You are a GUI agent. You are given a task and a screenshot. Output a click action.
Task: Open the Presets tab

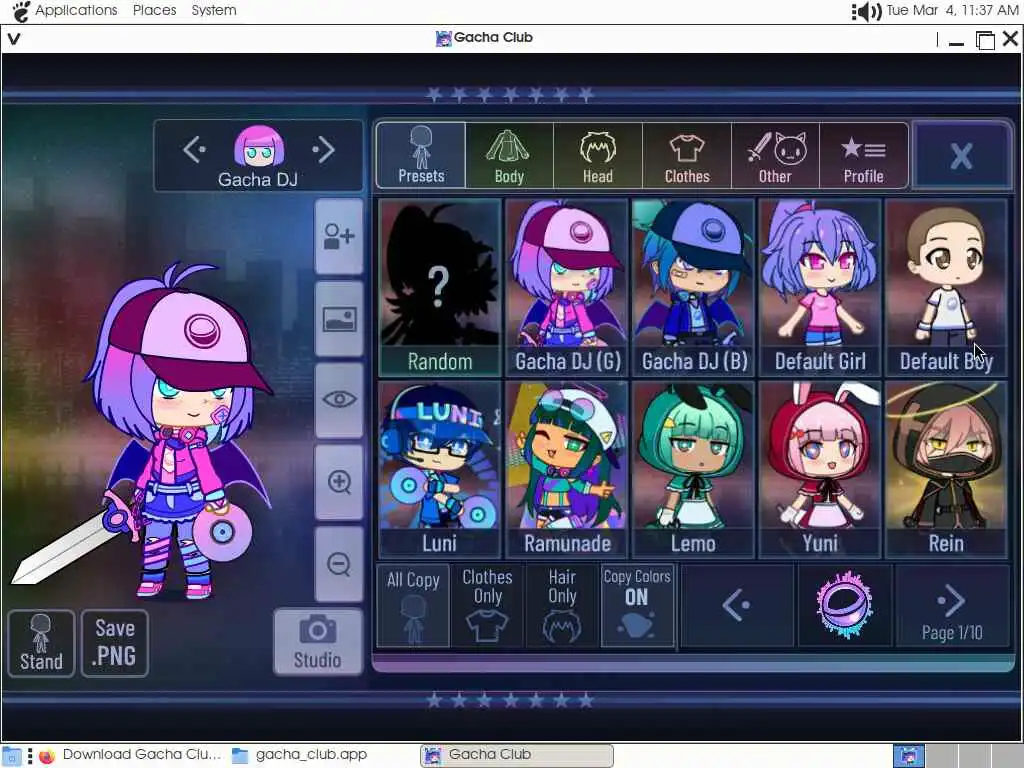pos(421,155)
